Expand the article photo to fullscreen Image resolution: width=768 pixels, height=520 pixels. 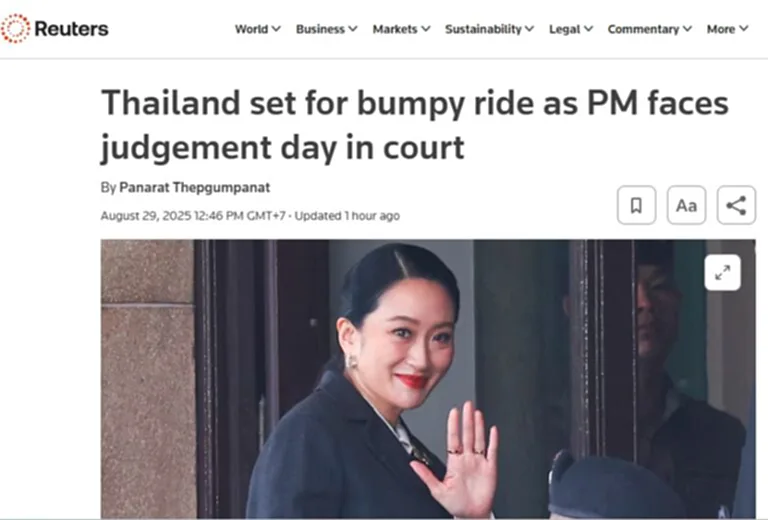pos(722,273)
